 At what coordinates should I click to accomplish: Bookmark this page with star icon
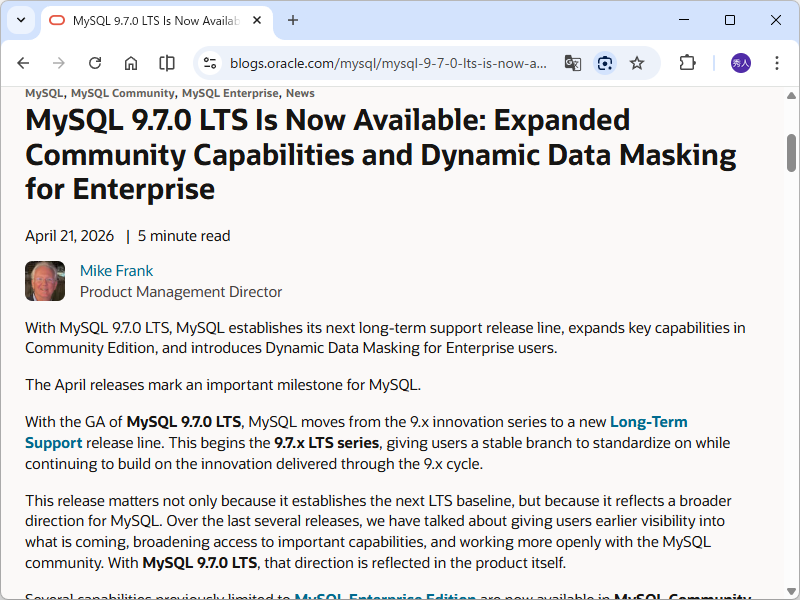pyautogui.click(x=637, y=63)
